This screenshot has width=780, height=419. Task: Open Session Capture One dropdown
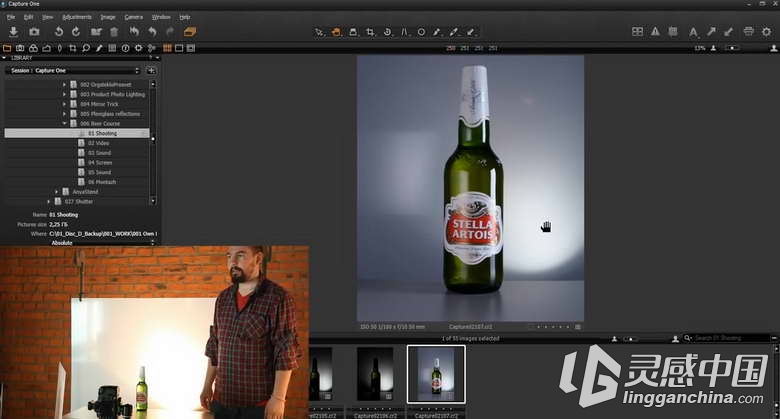pyautogui.click(x=74, y=71)
